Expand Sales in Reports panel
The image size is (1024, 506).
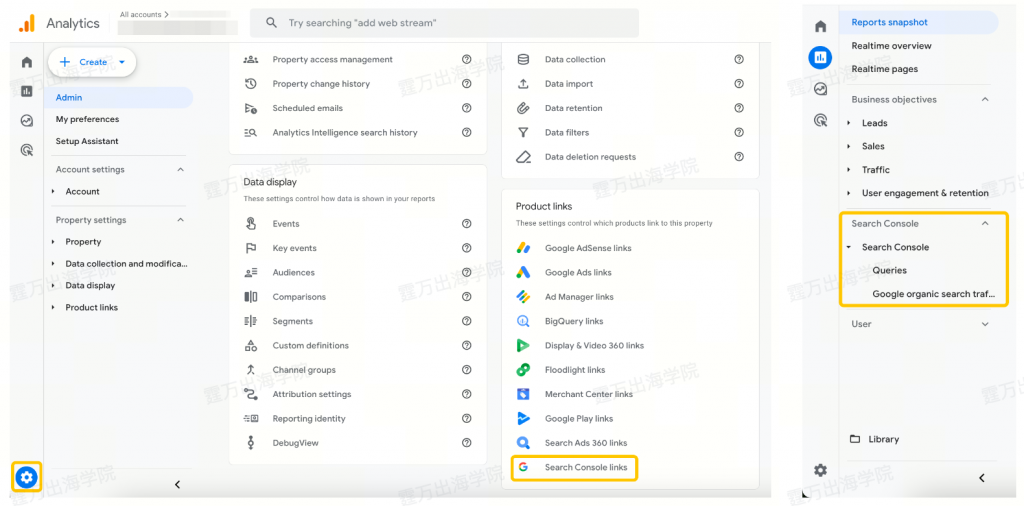pyautogui.click(x=849, y=146)
